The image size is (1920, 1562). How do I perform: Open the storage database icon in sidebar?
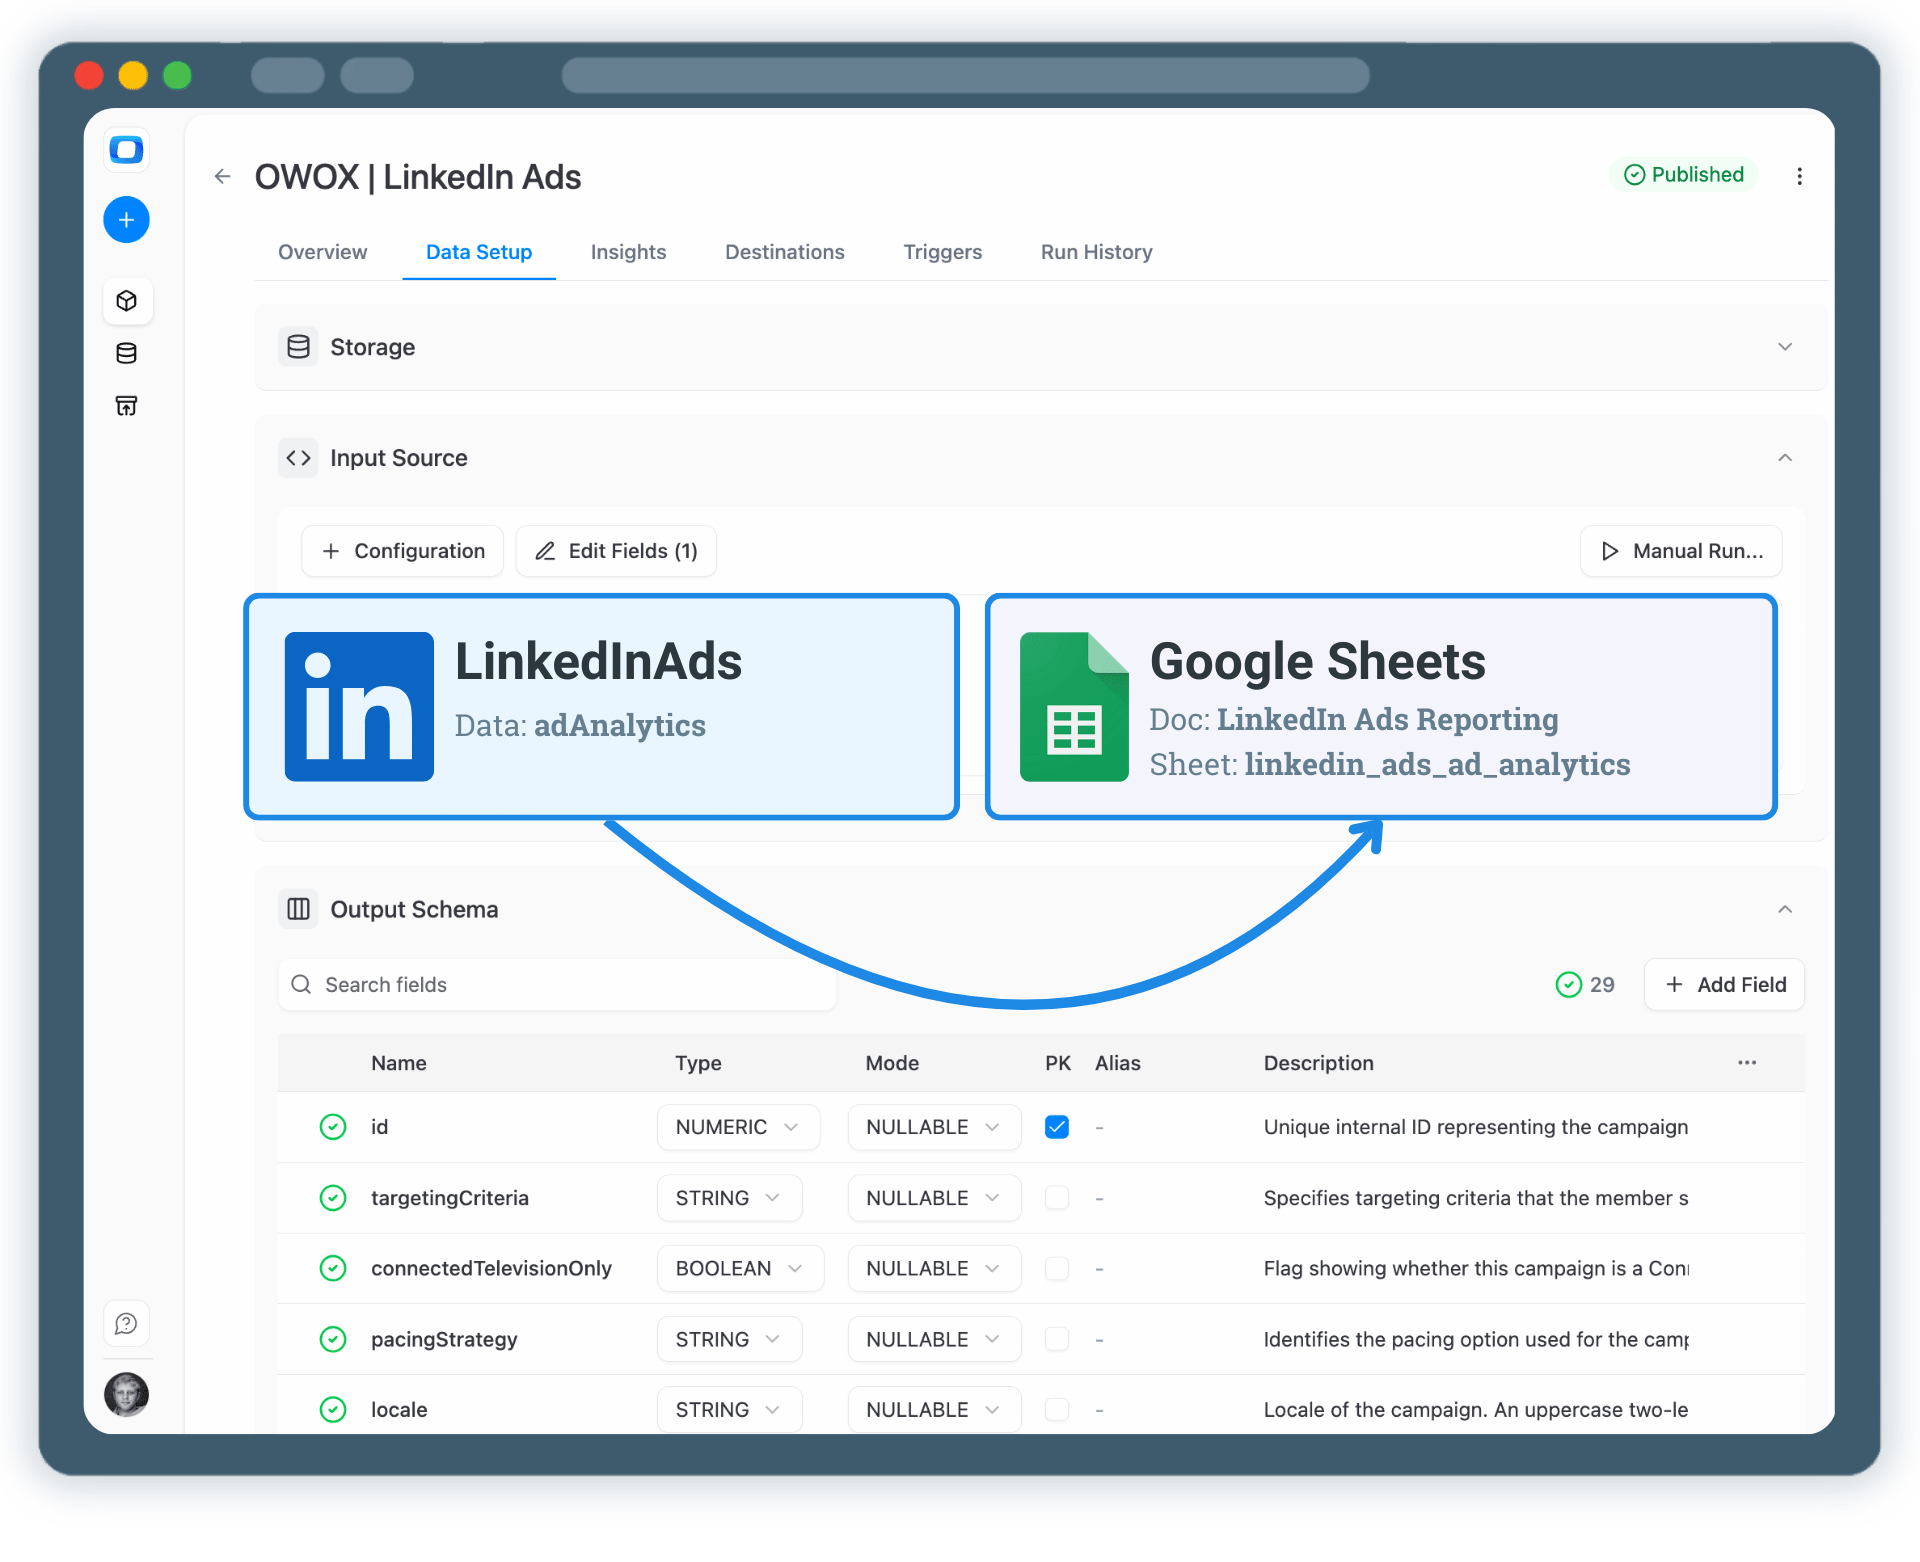[126, 353]
